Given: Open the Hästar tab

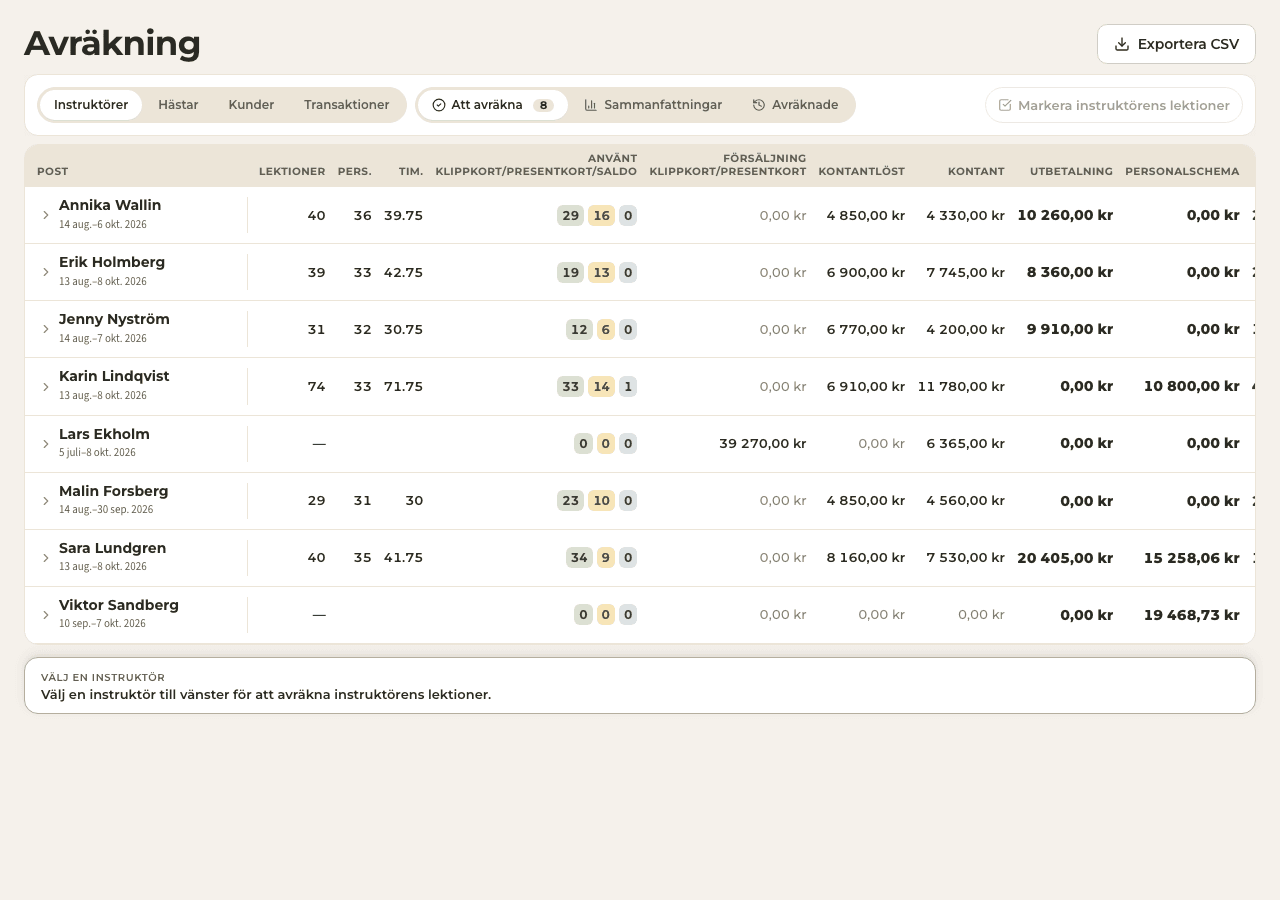Looking at the screenshot, I should [x=178, y=105].
